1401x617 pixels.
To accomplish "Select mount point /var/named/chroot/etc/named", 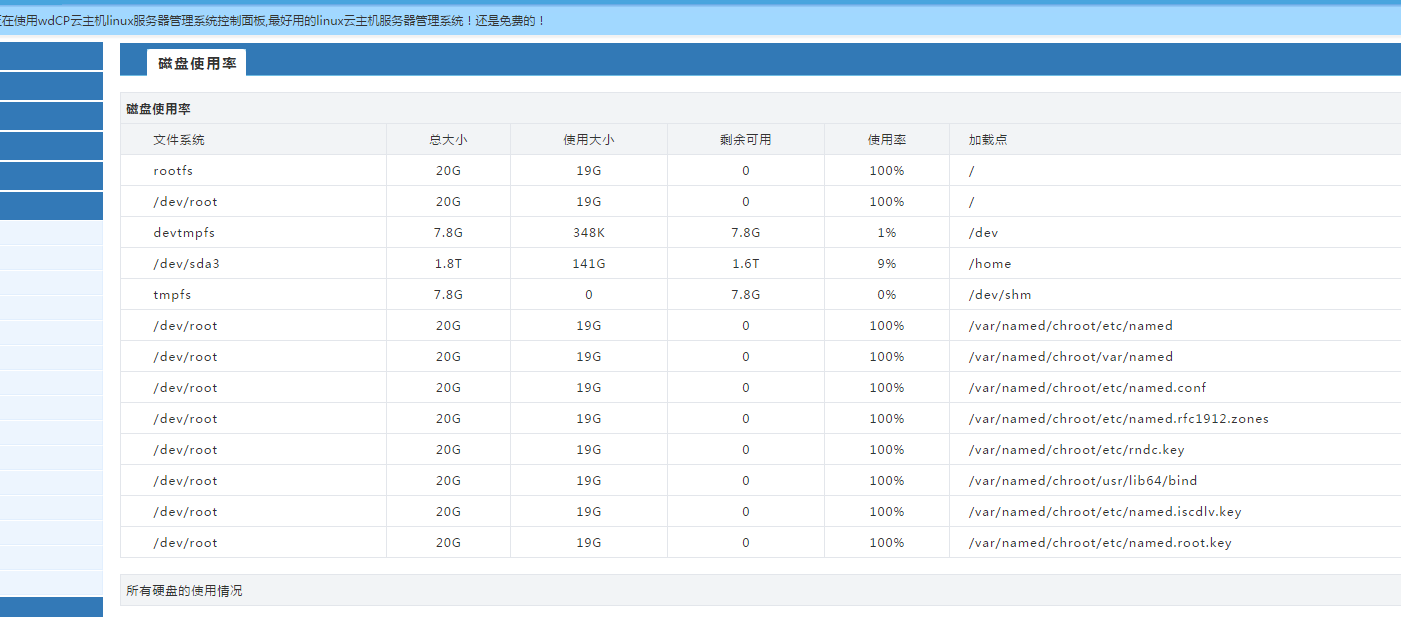I will (x=1070, y=326).
